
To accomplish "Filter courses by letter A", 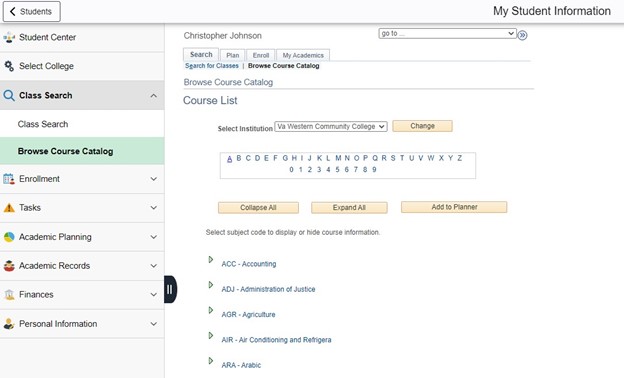I will tap(230, 159).
